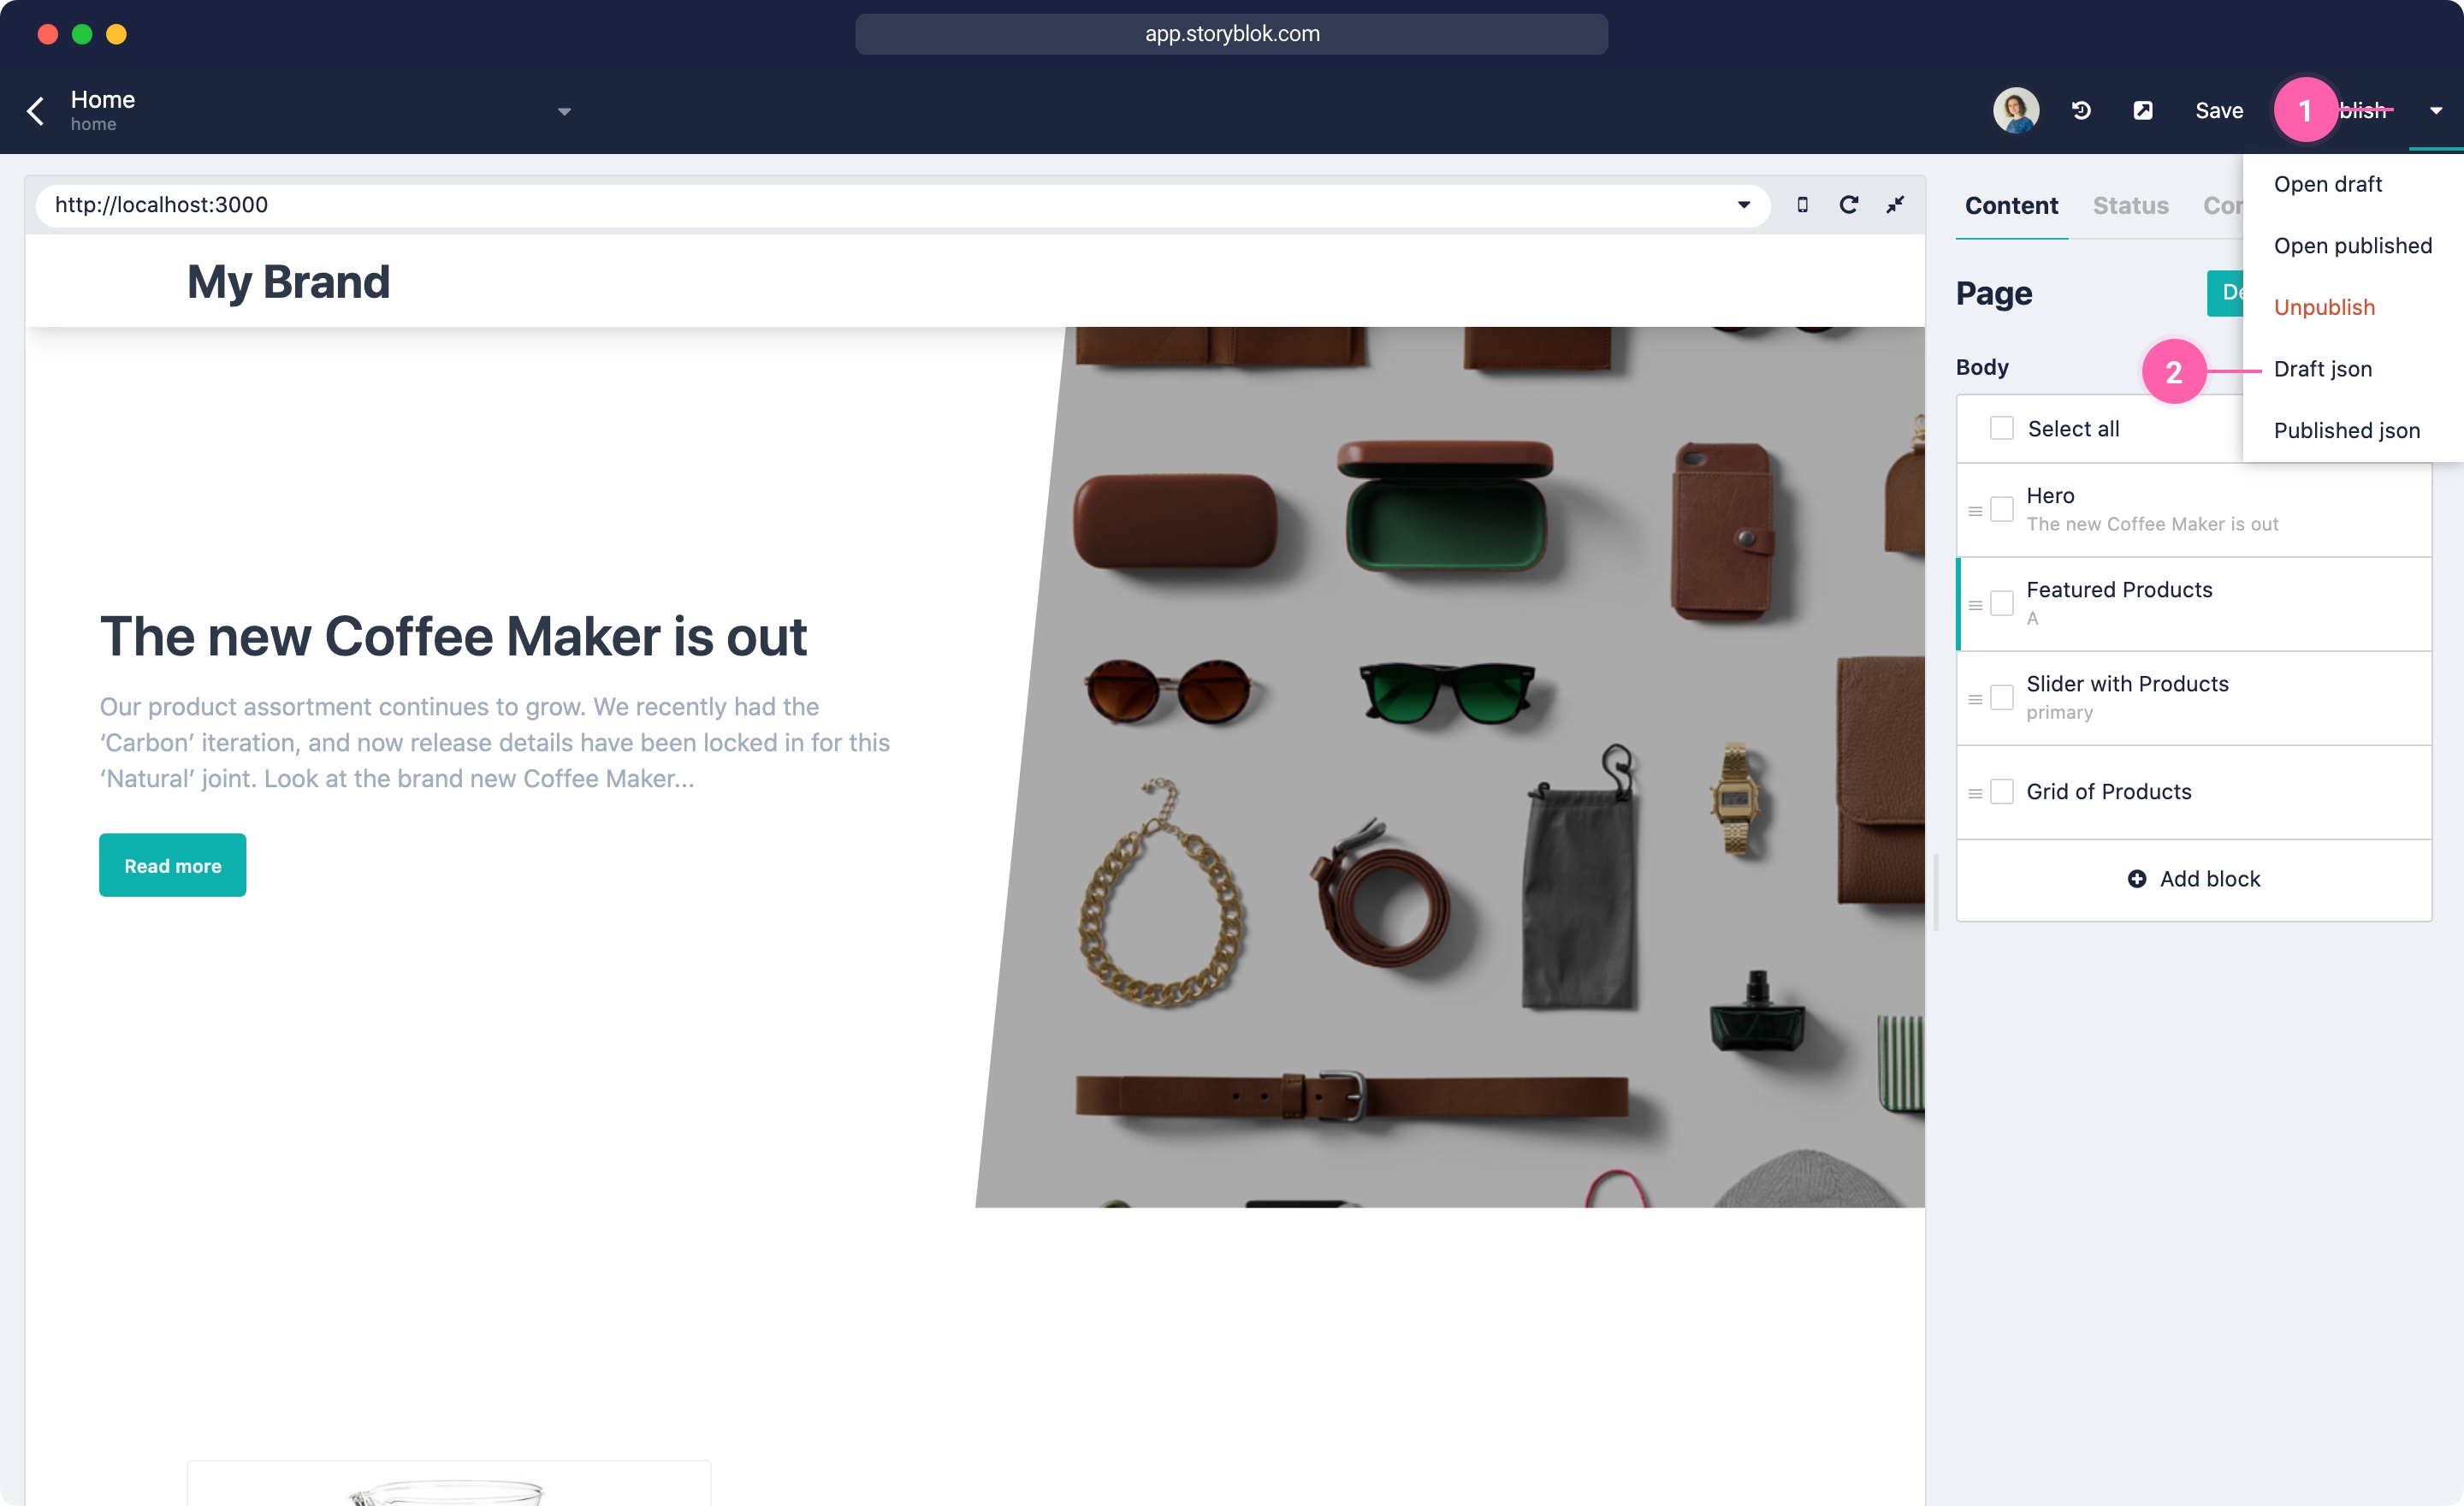Viewport: 2464px width, 1506px height.
Task: Reload the preview with refresh icon
Action: point(1849,205)
